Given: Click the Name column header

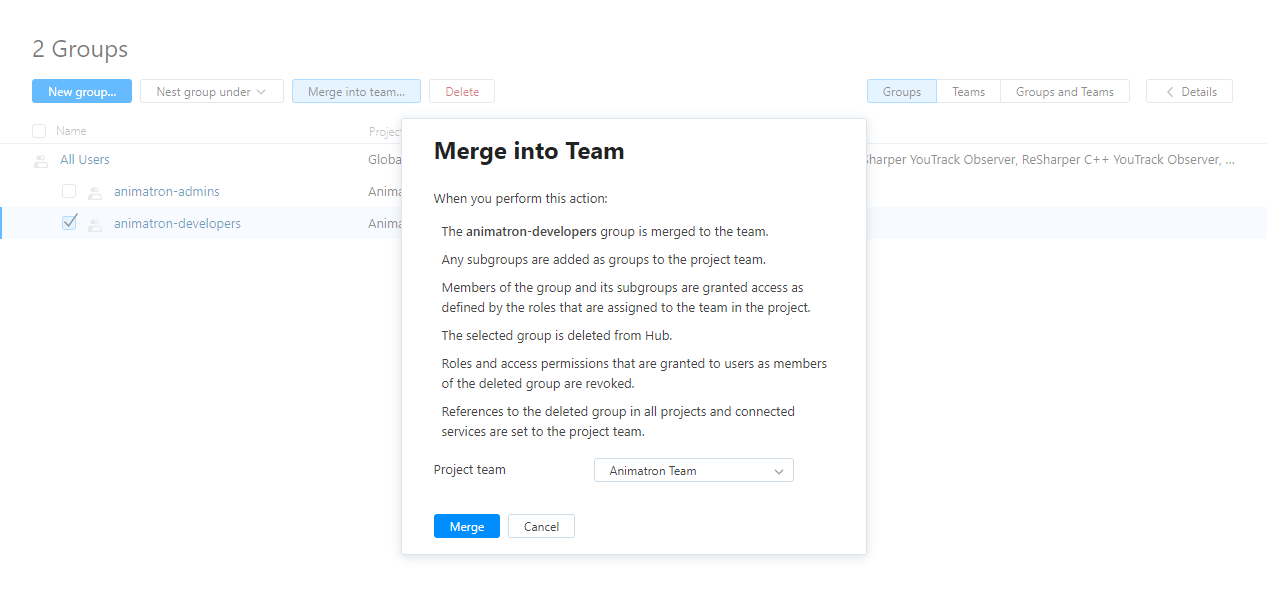Looking at the screenshot, I should click(x=71, y=131).
